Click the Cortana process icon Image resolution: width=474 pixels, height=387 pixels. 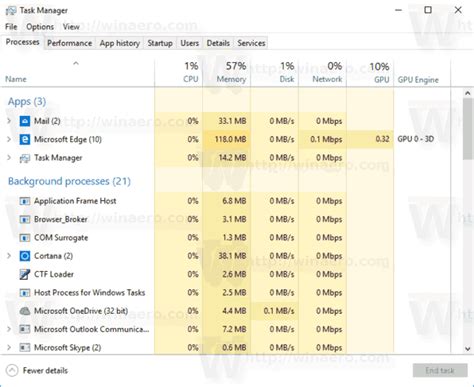coord(25,256)
